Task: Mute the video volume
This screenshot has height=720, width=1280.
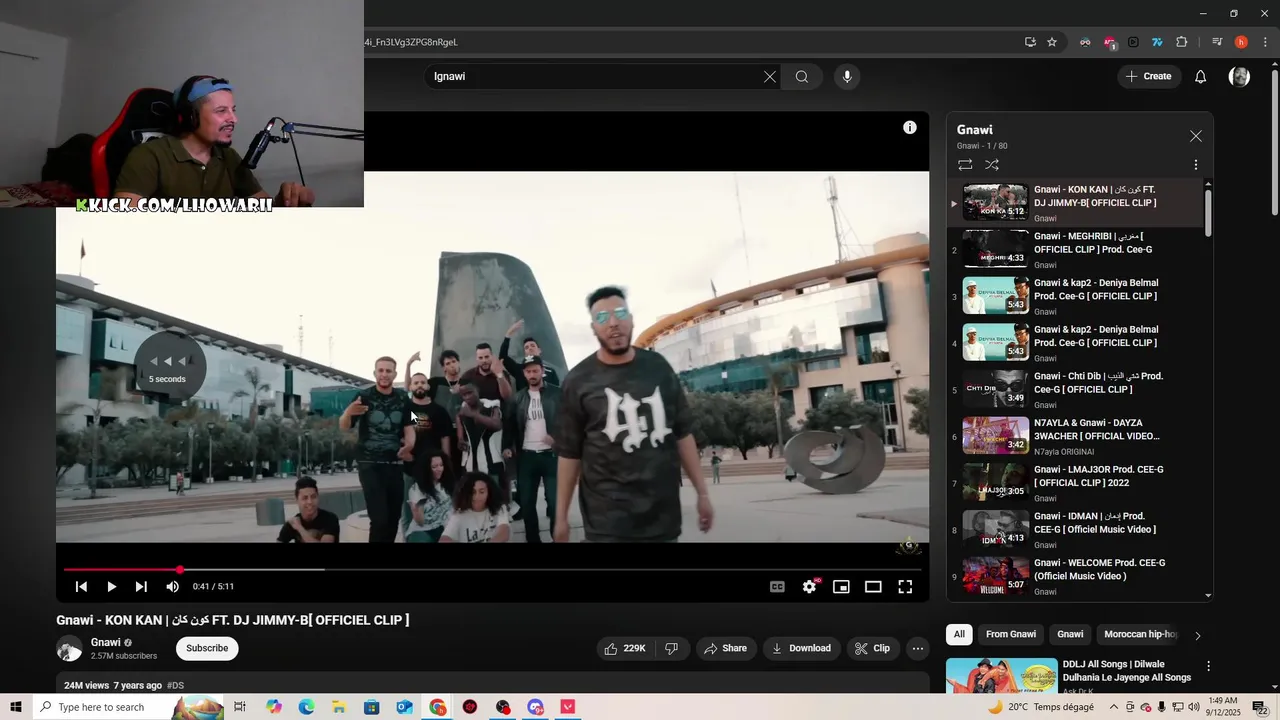Action: click(172, 587)
